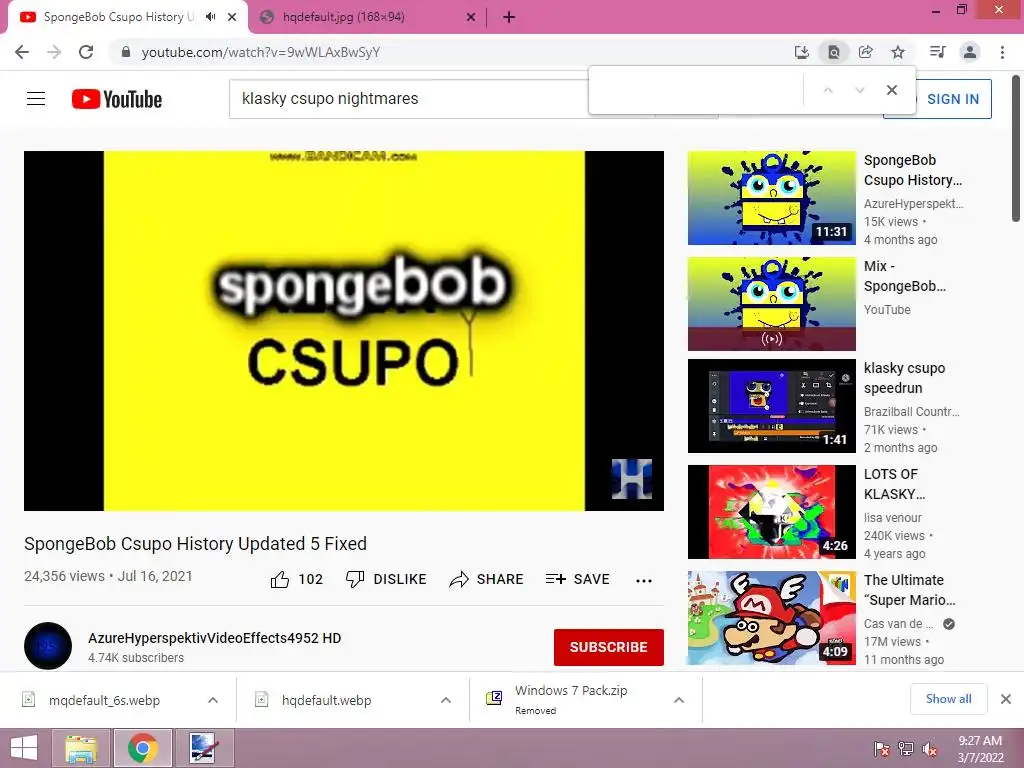Open mqdefault_6s.webp downloaded file

(104, 700)
